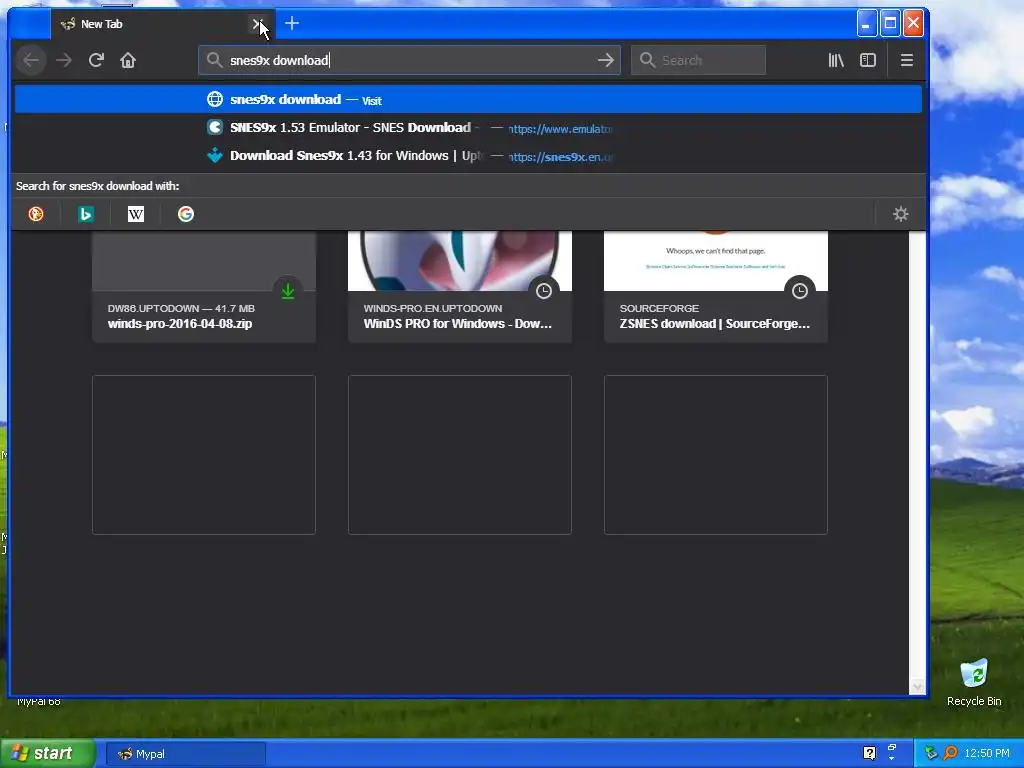
Task: Click the orange magnifier tray icon
Action: pyautogui.click(x=950, y=753)
